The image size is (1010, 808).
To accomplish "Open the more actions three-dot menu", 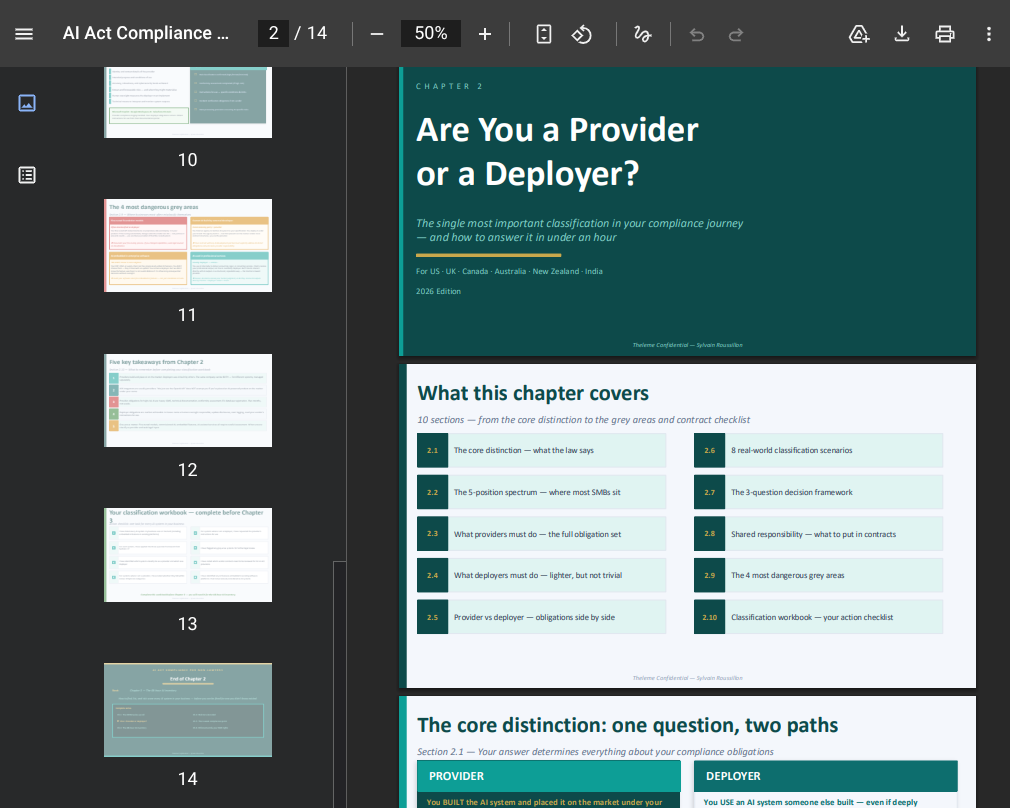I will [989, 34].
